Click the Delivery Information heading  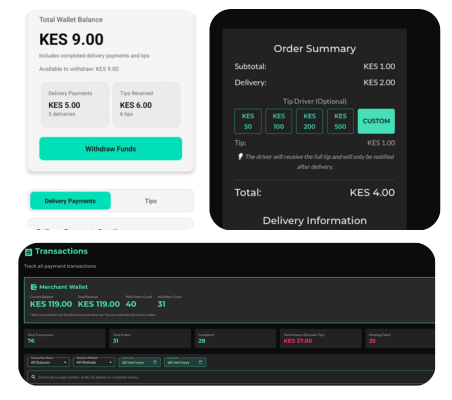click(315, 221)
